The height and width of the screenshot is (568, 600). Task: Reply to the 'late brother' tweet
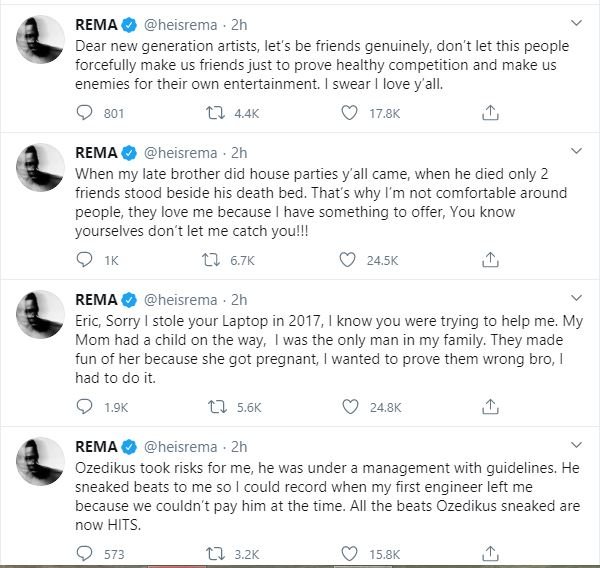click(x=84, y=260)
